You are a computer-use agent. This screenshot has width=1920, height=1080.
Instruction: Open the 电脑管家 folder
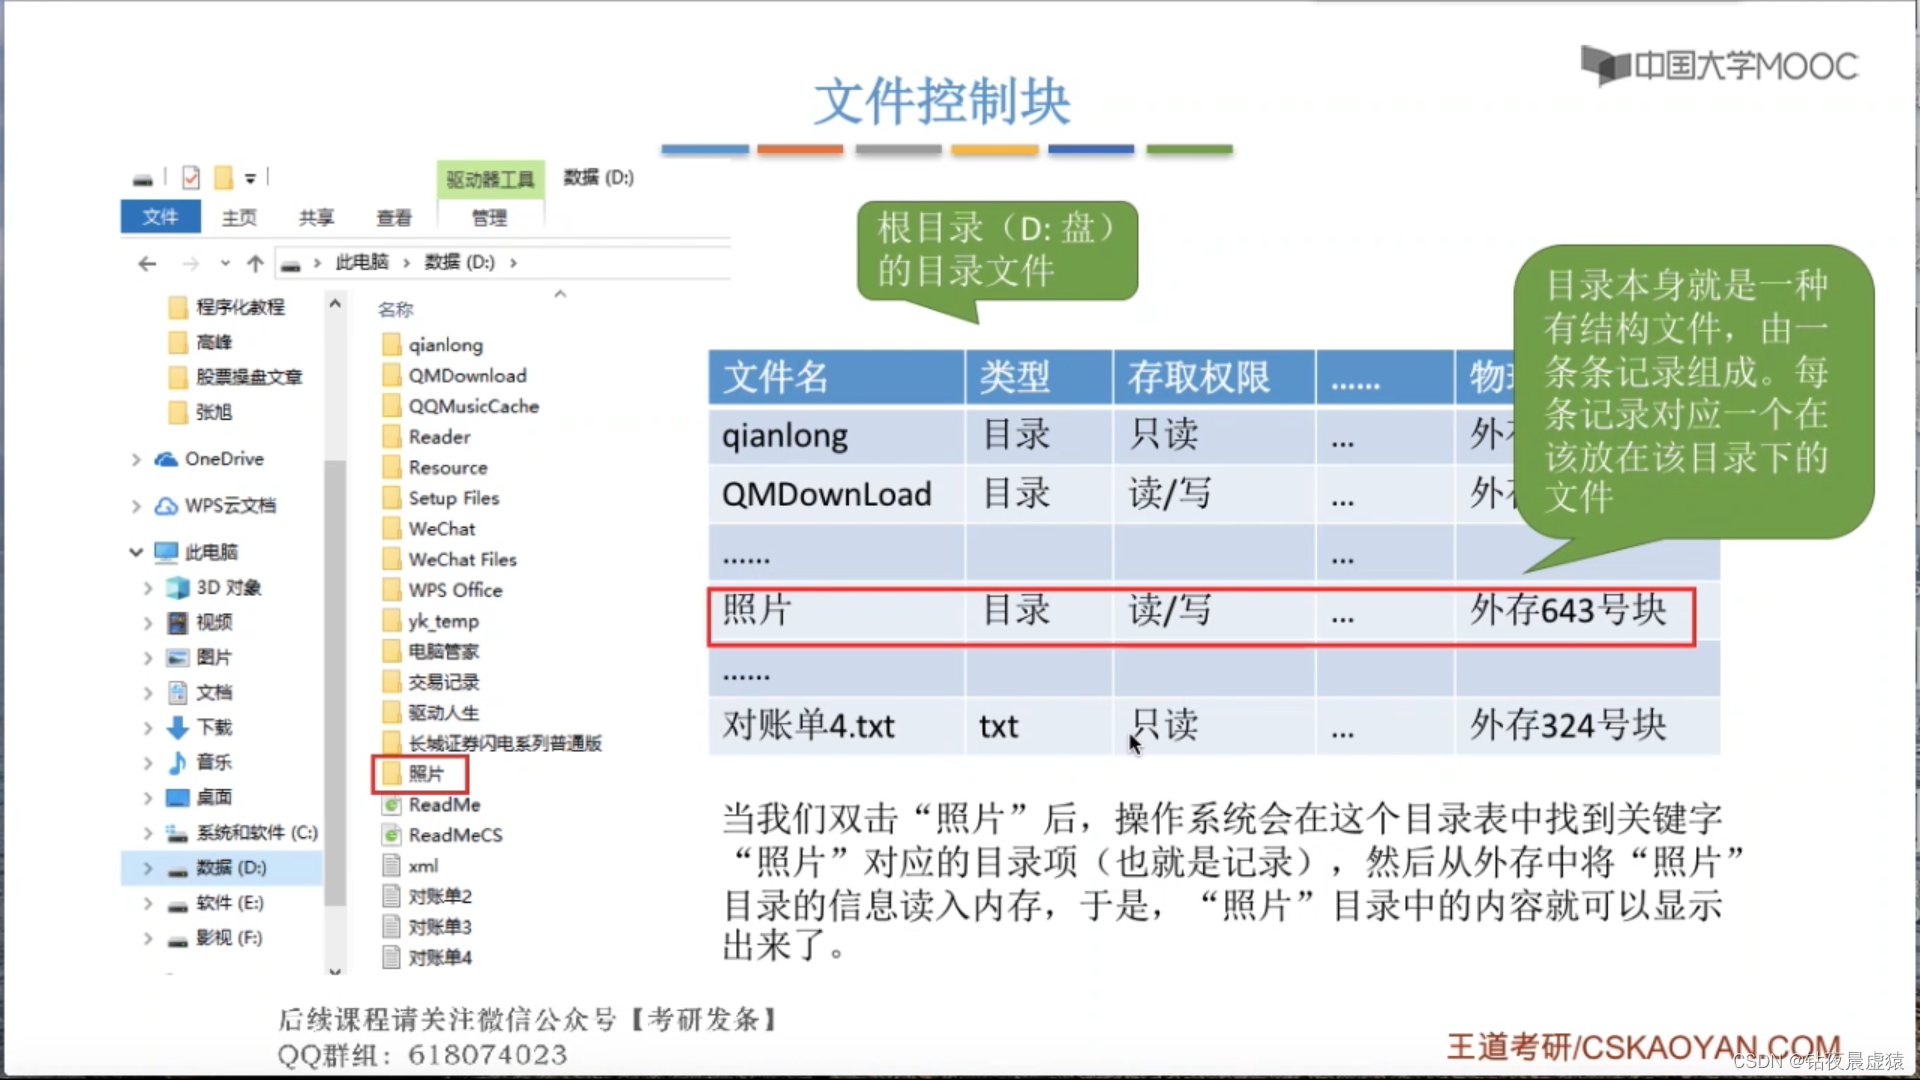coord(431,652)
